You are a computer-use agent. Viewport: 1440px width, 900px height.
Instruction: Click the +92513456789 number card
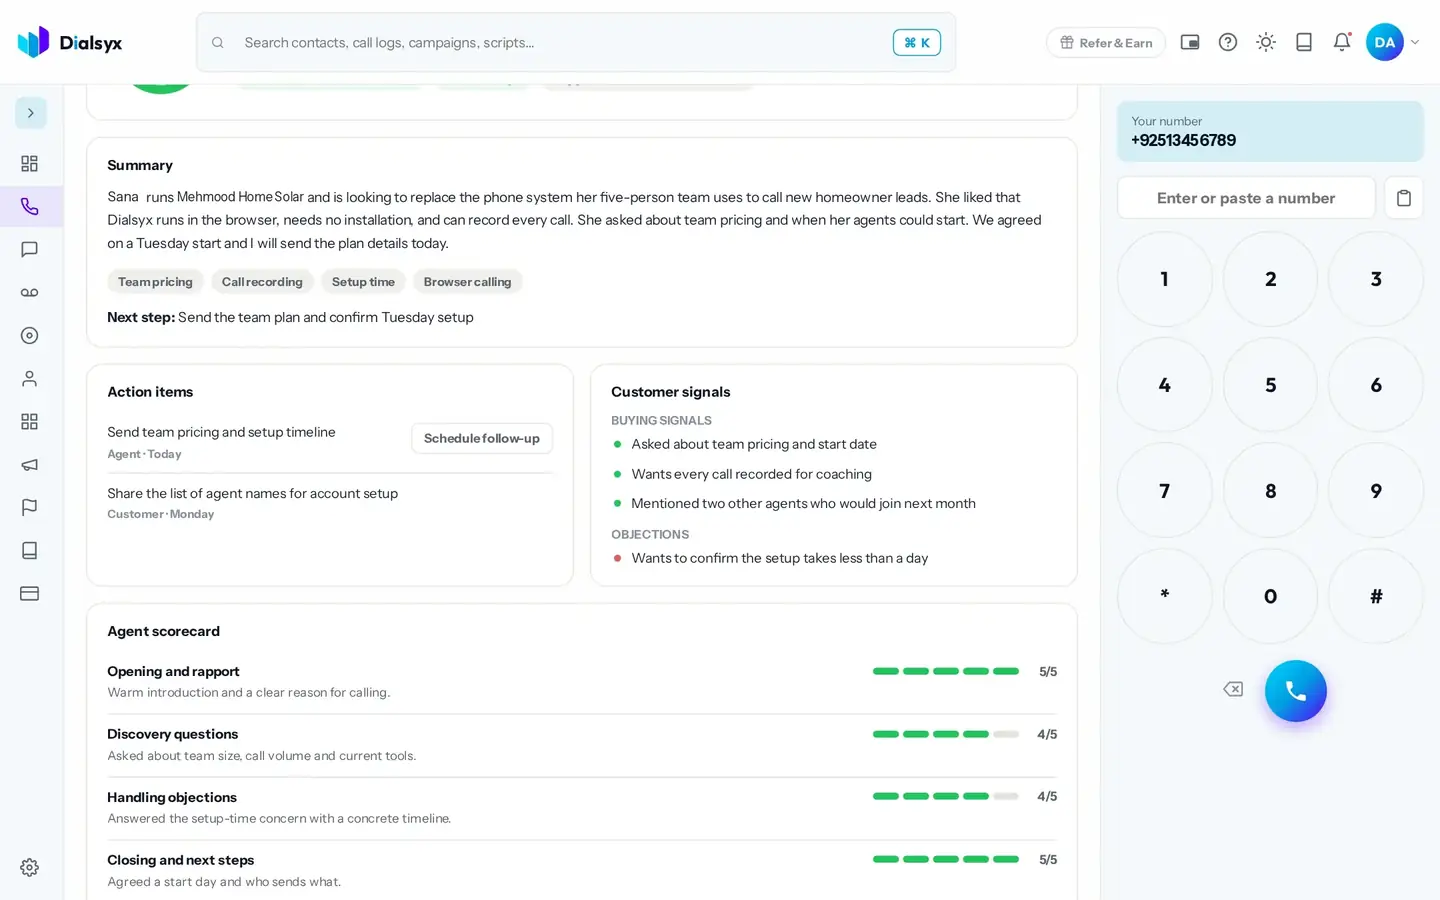pyautogui.click(x=1270, y=131)
